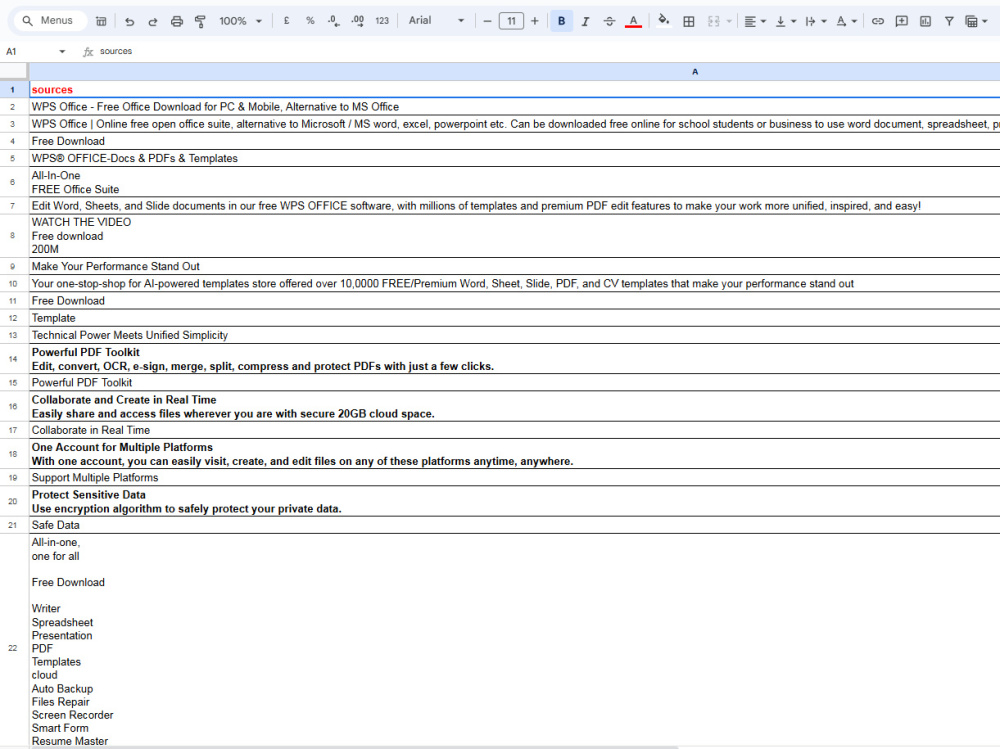Format as percent
This screenshot has height=749, width=1000.
310,21
